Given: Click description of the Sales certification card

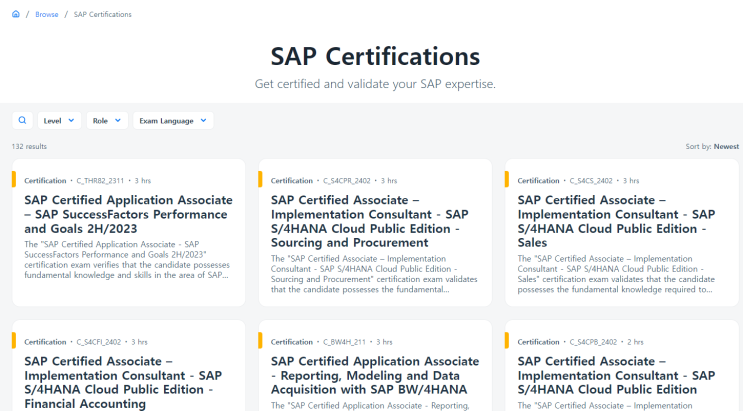Looking at the screenshot, I should point(616,274).
